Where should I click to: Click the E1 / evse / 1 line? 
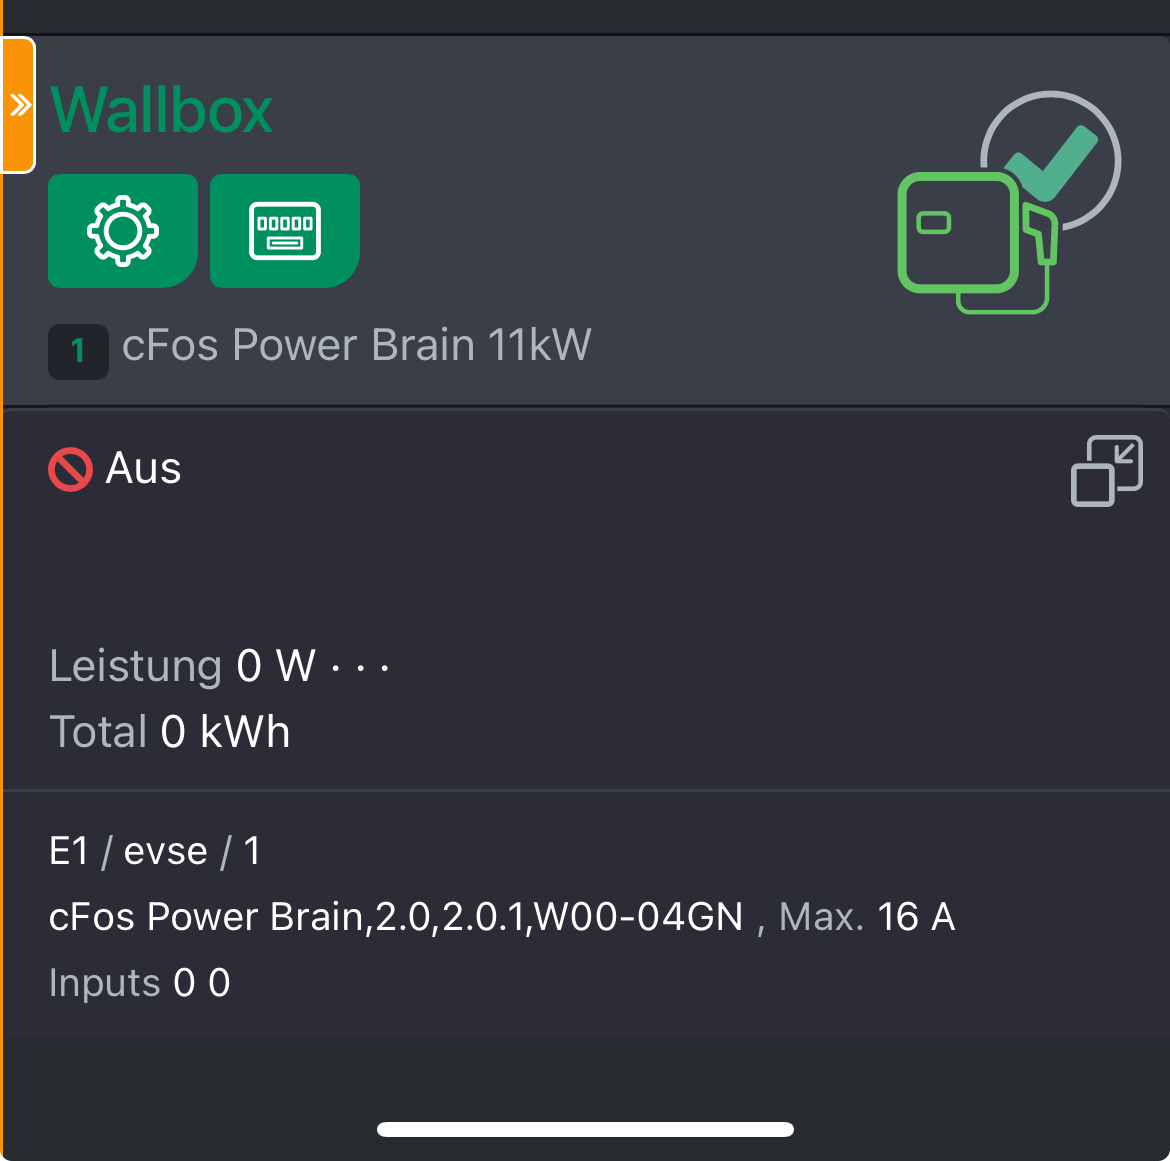pyautogui.click(x=154, y=851)
